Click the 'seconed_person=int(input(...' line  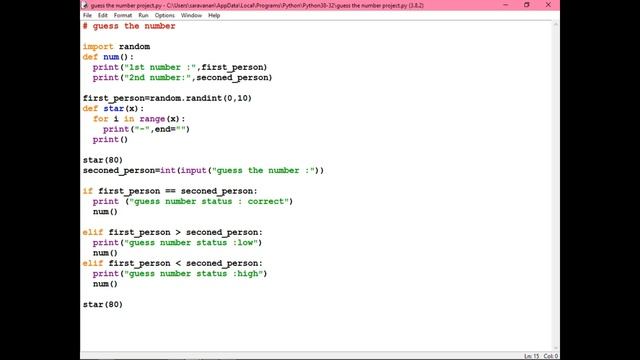(x=203, y=170)
